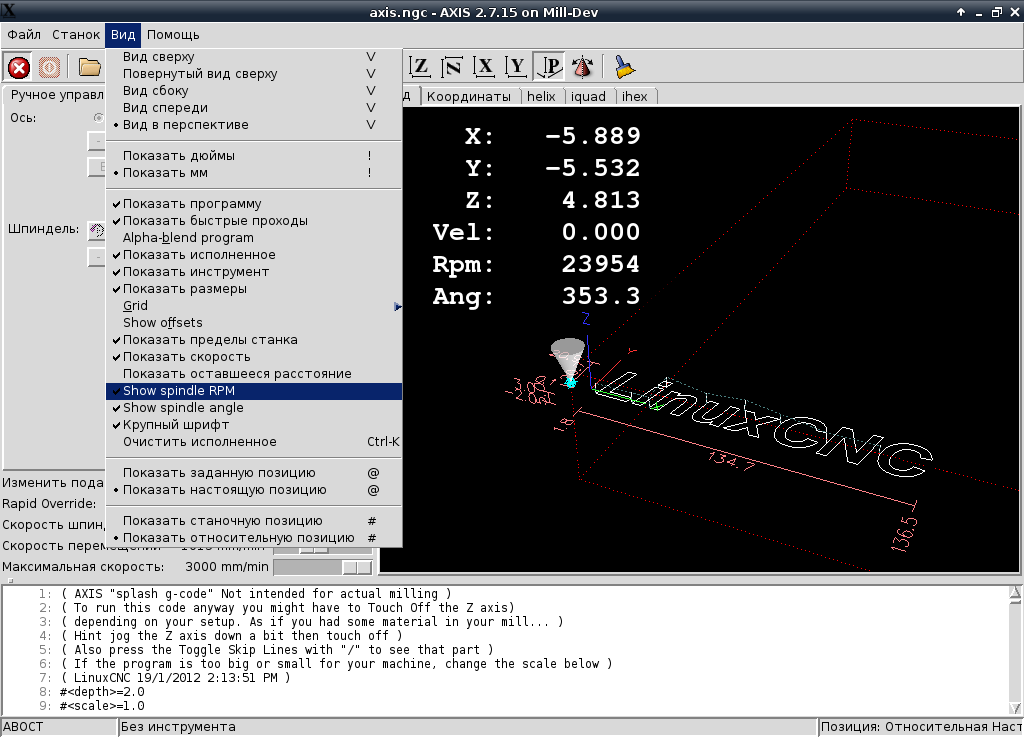
Task: Enable 'Alpha-blend program' option
Action: pyautogui.click(x=188, y=238)
